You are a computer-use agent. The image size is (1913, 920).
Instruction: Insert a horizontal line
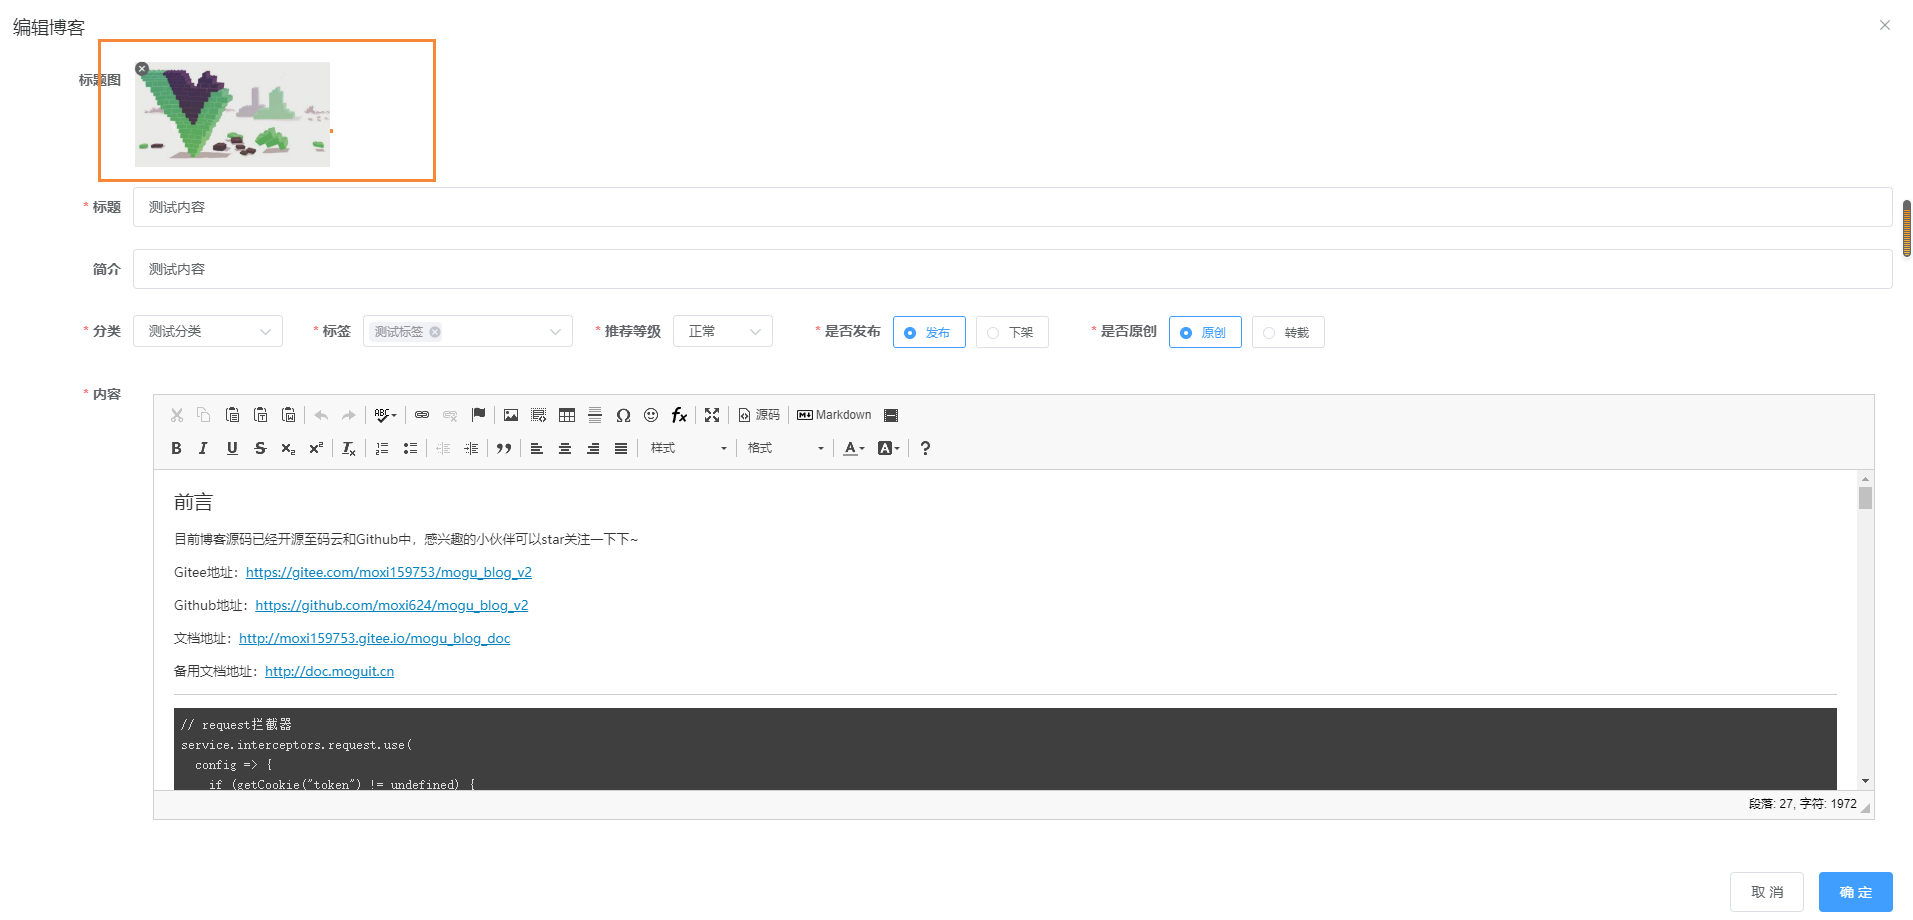pyautogui.click(x=595, y=415)
